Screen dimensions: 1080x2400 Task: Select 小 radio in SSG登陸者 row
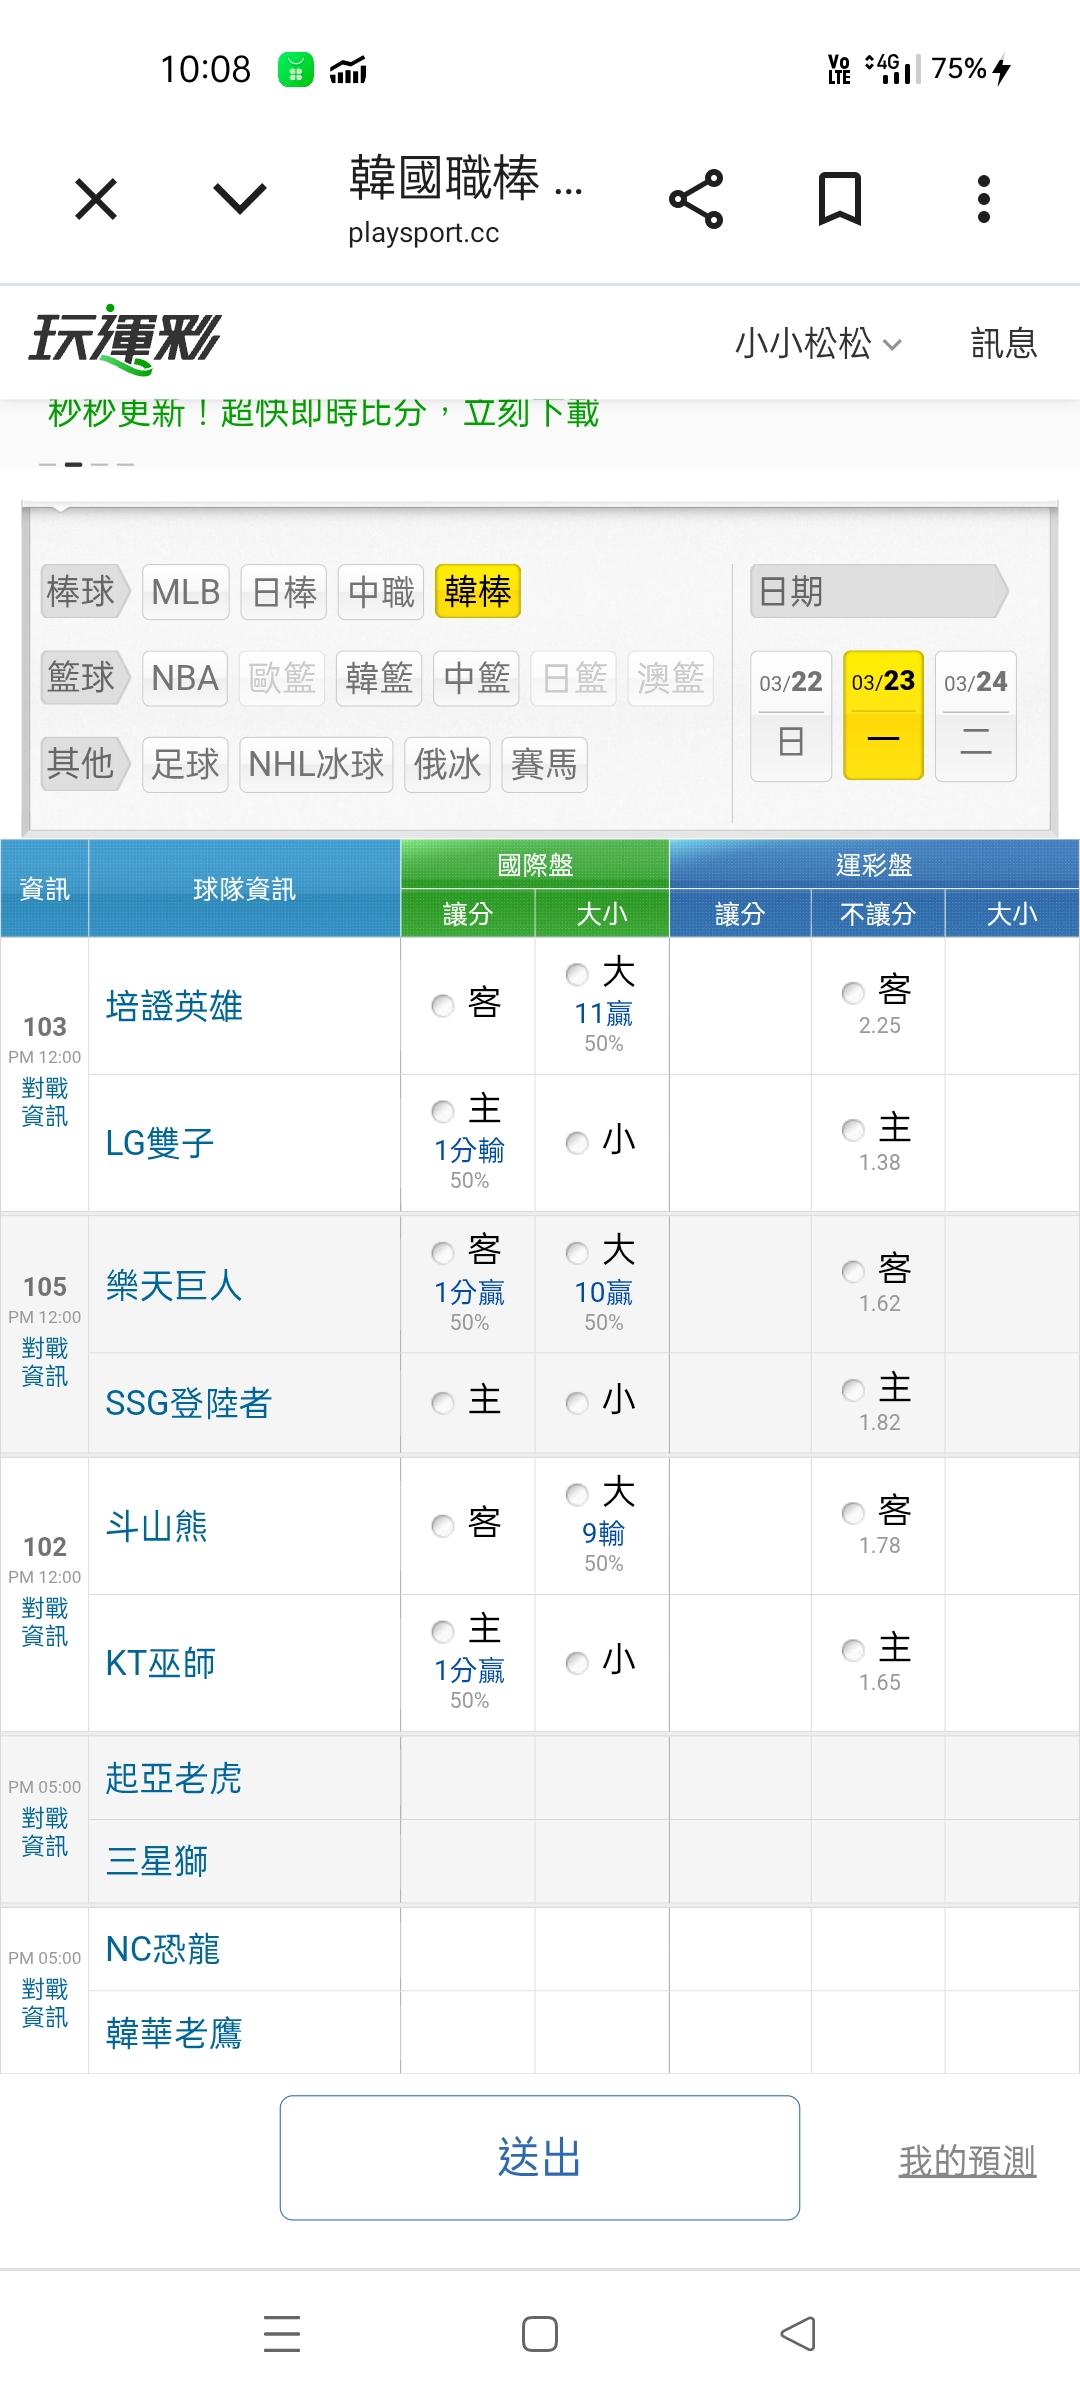[x=577, y=1403]
